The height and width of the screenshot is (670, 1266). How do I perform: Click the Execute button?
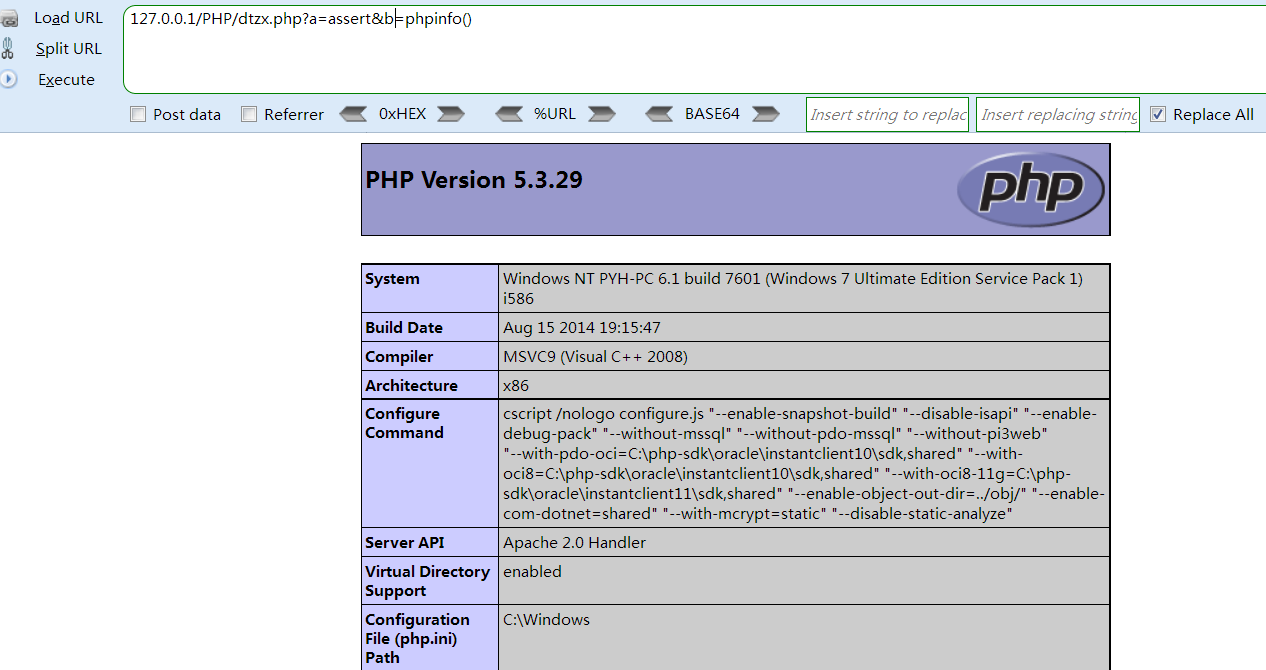tap(66, 80)
